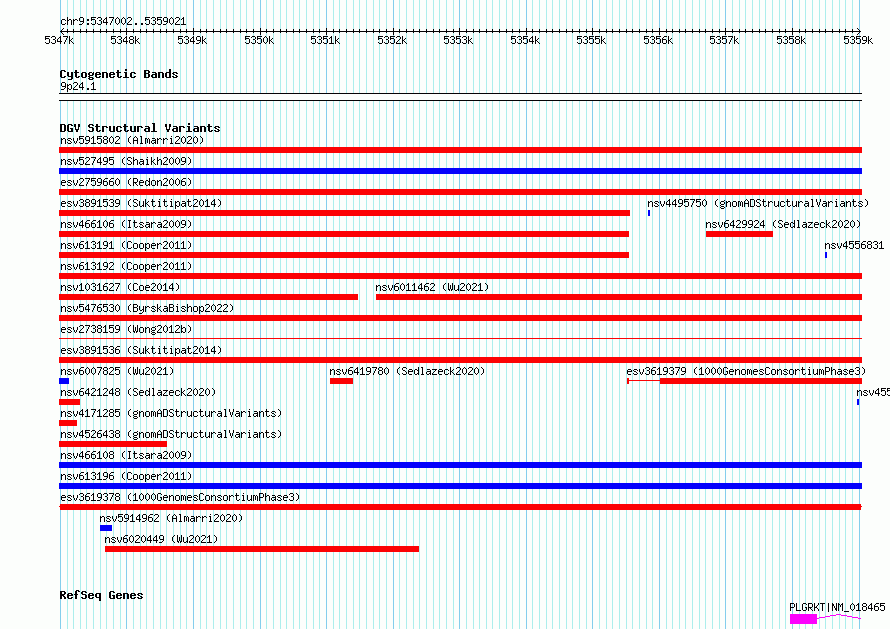Select the red nsv6429924 feature bar
This screenshot has width=890, height=629.
[739, 234]
